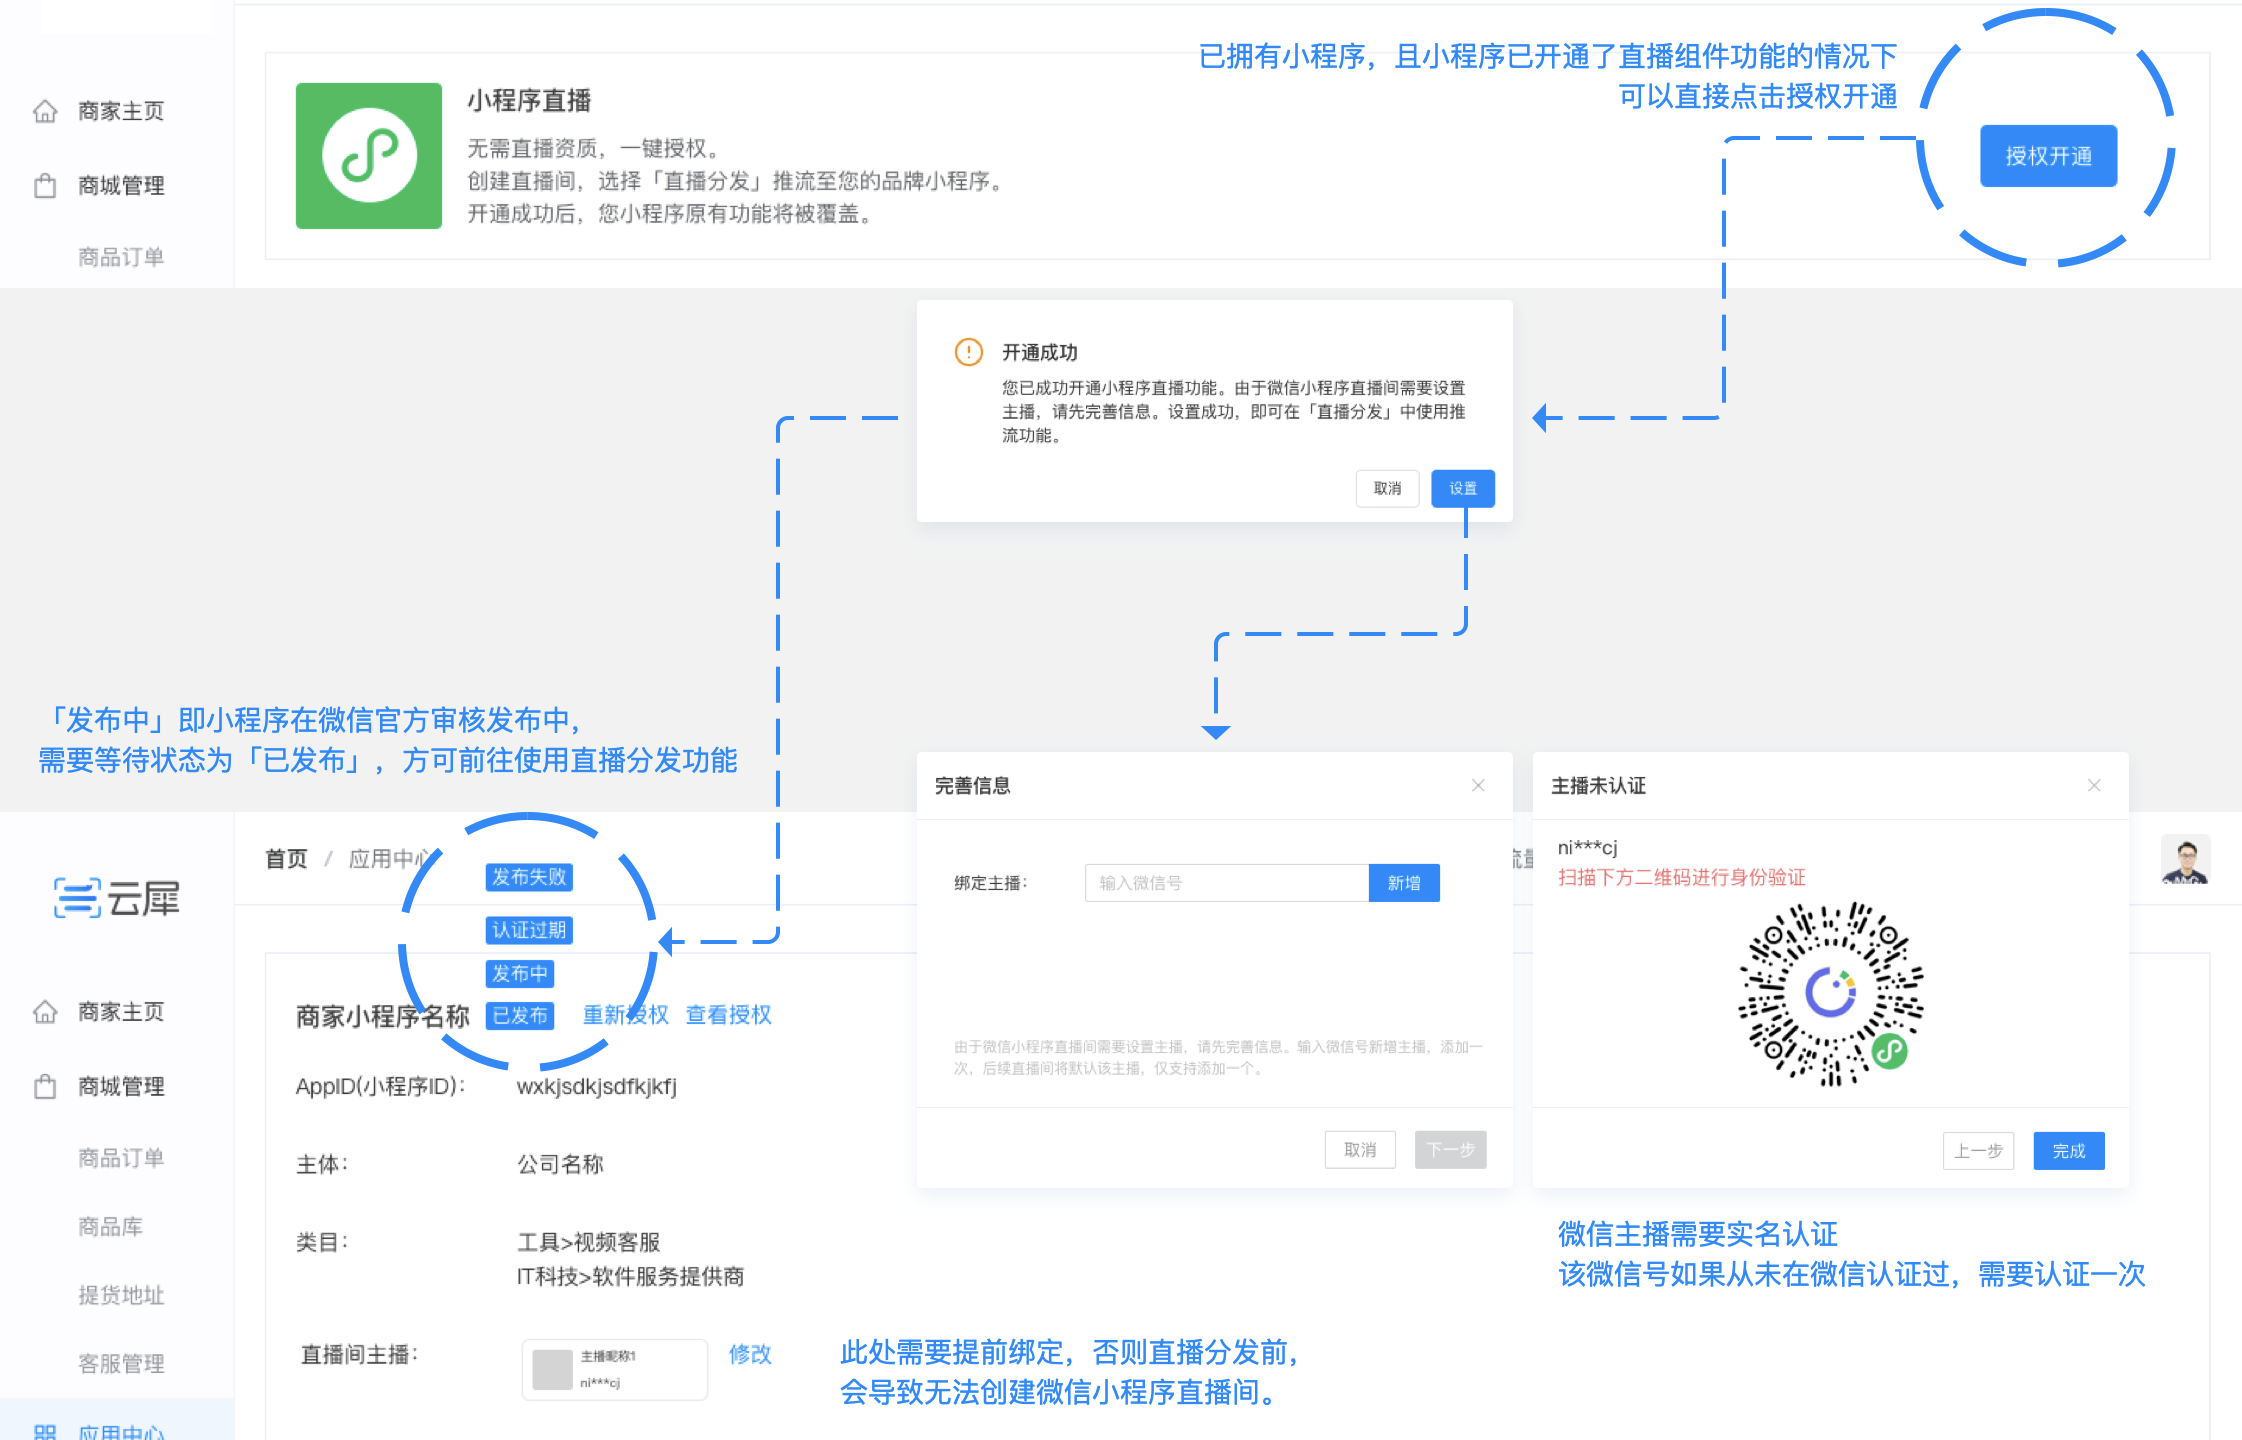Open 商城管理 in the top sidebar
This screenshot has height=1440, width=2242.
(121, 186)
